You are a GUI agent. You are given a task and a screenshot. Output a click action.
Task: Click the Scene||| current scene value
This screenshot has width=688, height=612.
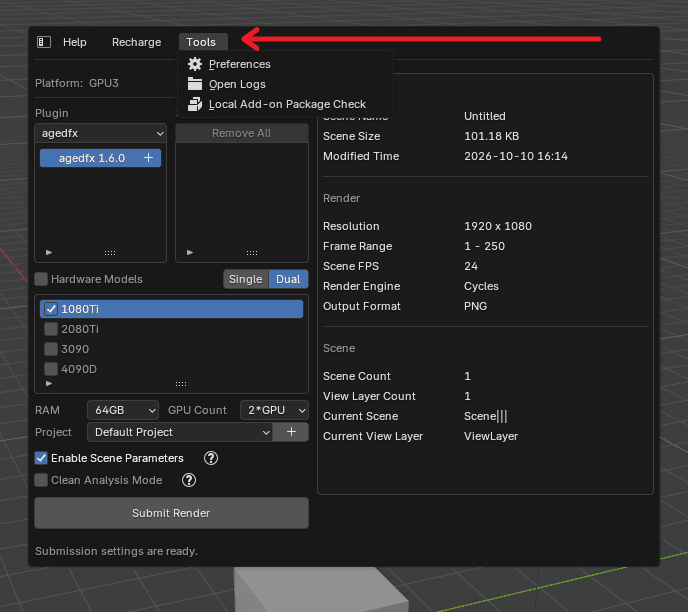coord(486,416)
